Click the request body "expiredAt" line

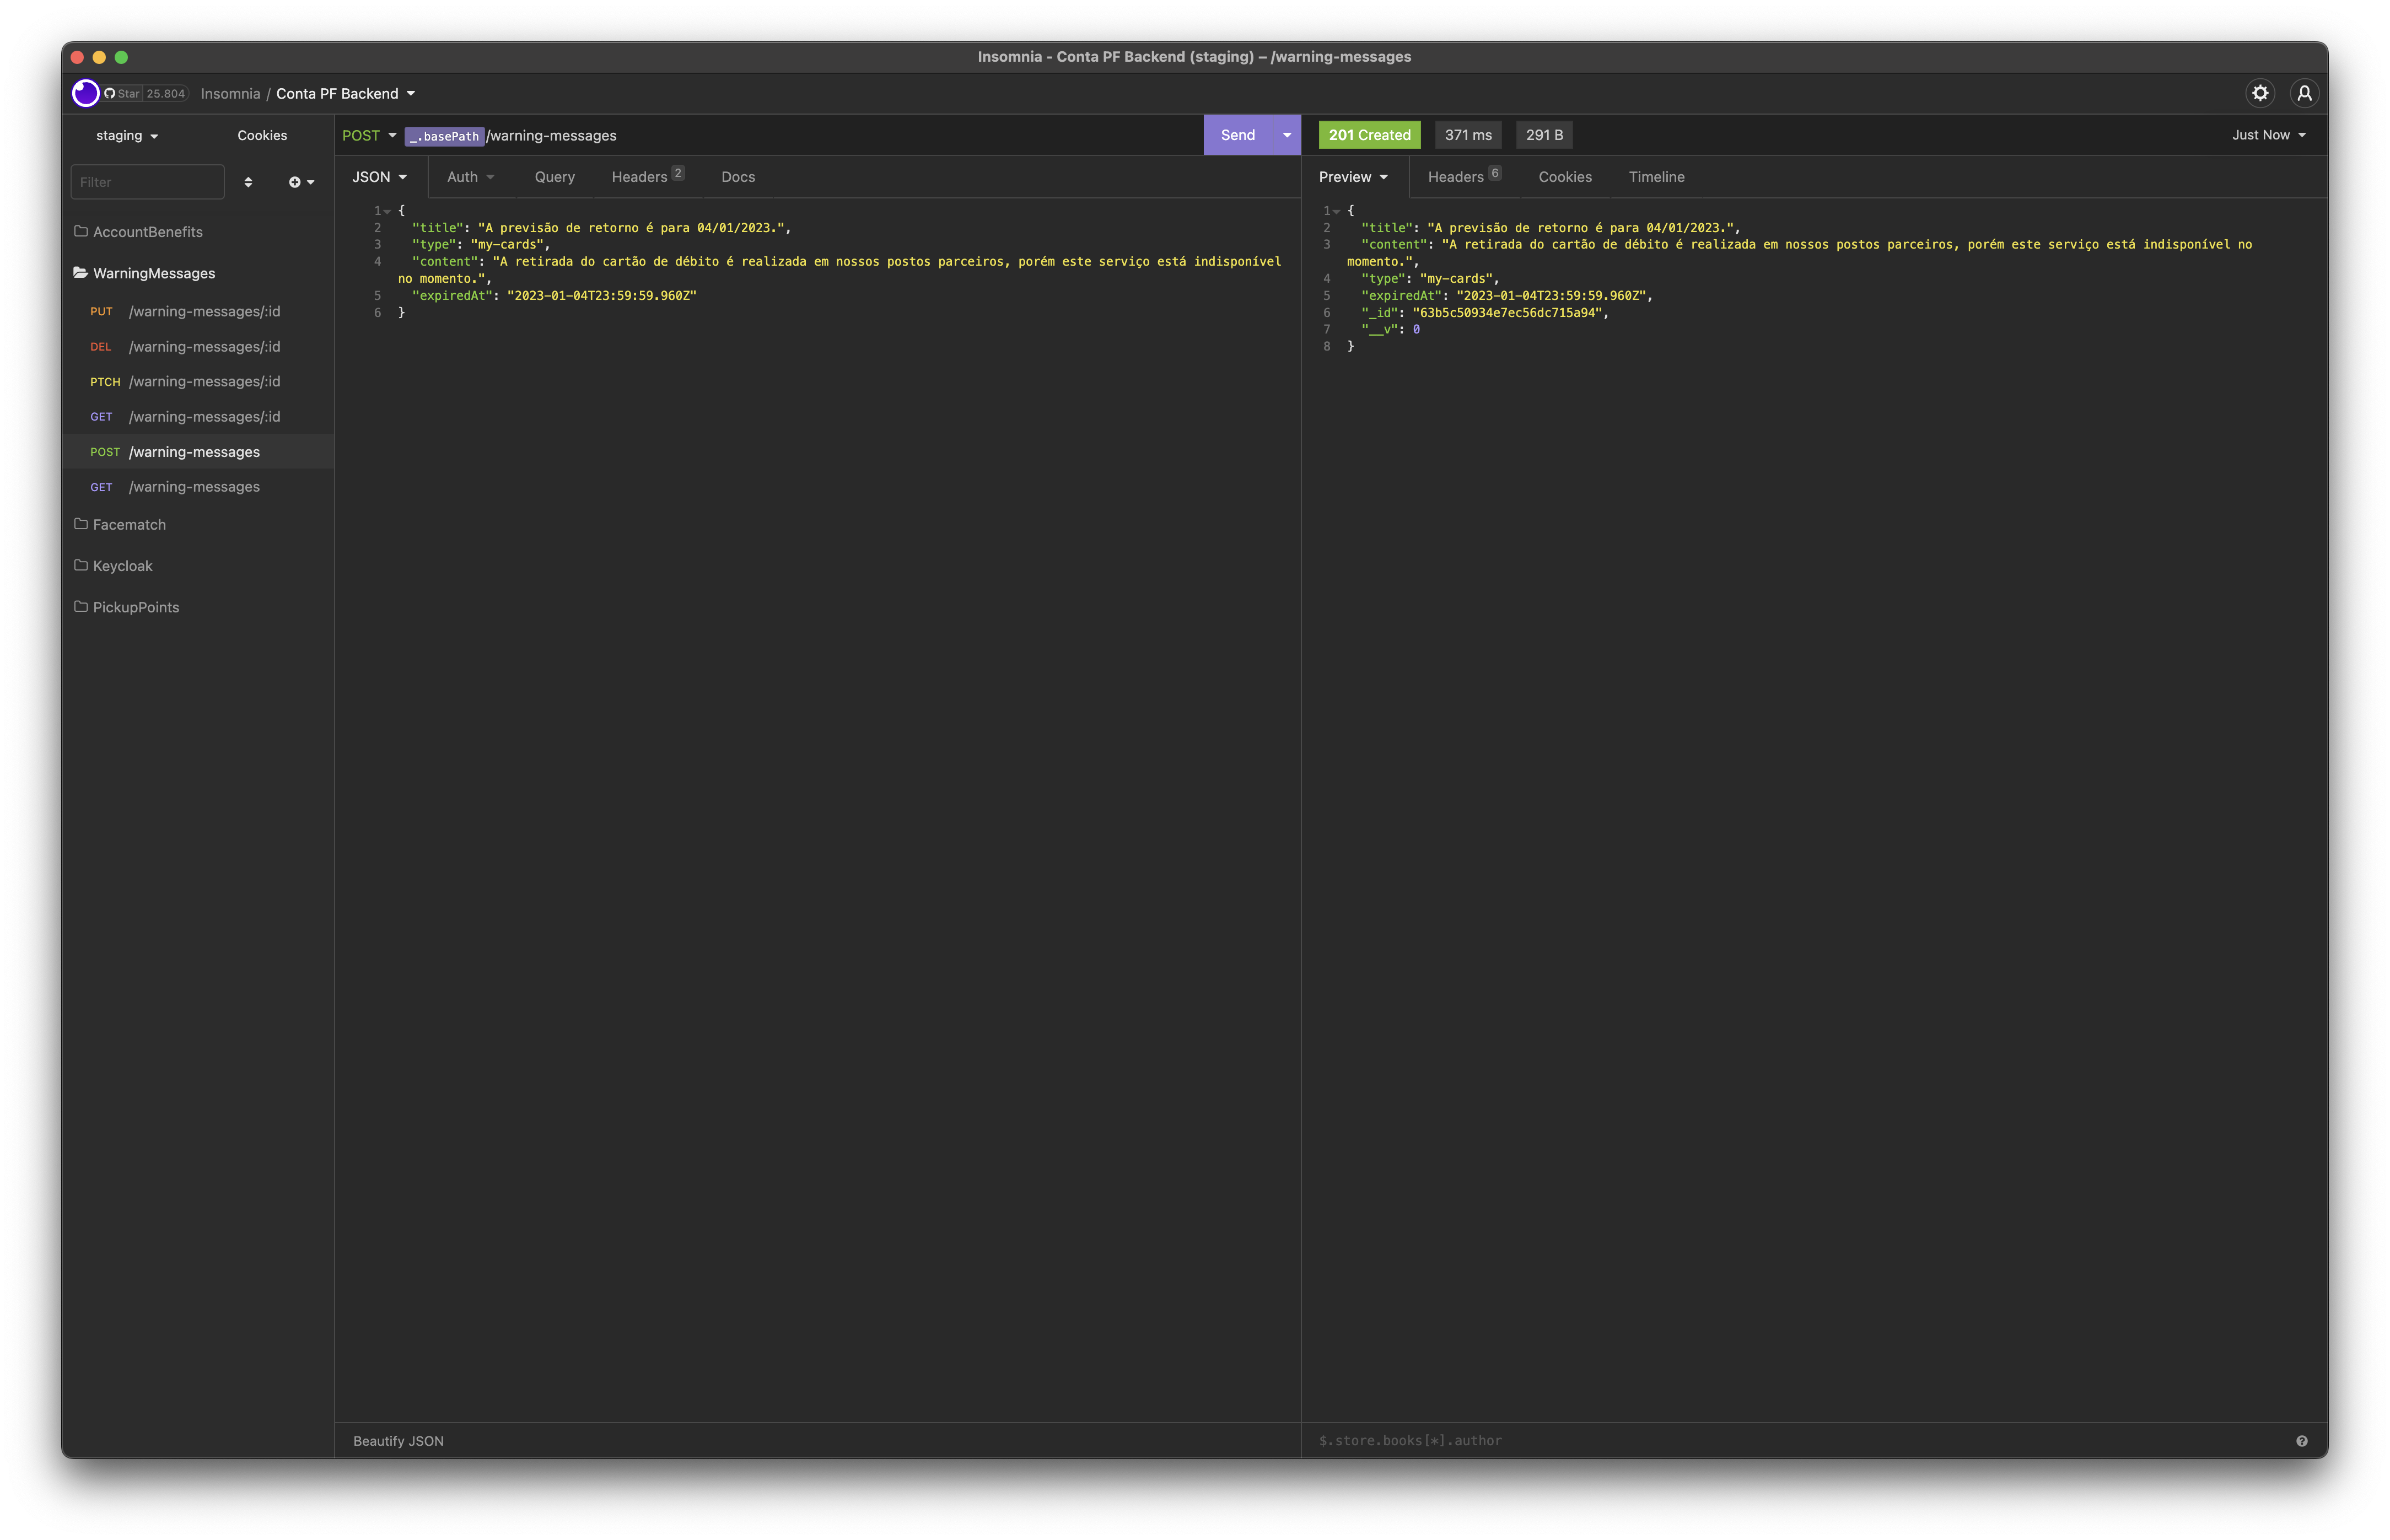click(x=554, y=296)
